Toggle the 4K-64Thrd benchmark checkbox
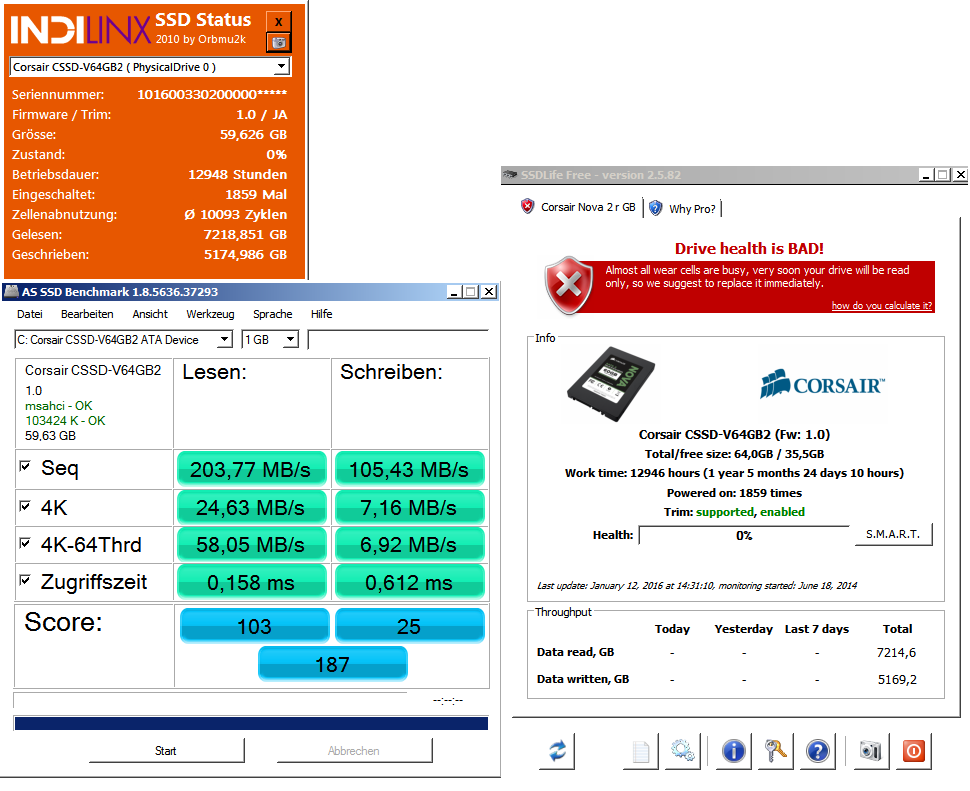Image resolution: width=970 pixels, height=791 pixels. tap(25, 543)
